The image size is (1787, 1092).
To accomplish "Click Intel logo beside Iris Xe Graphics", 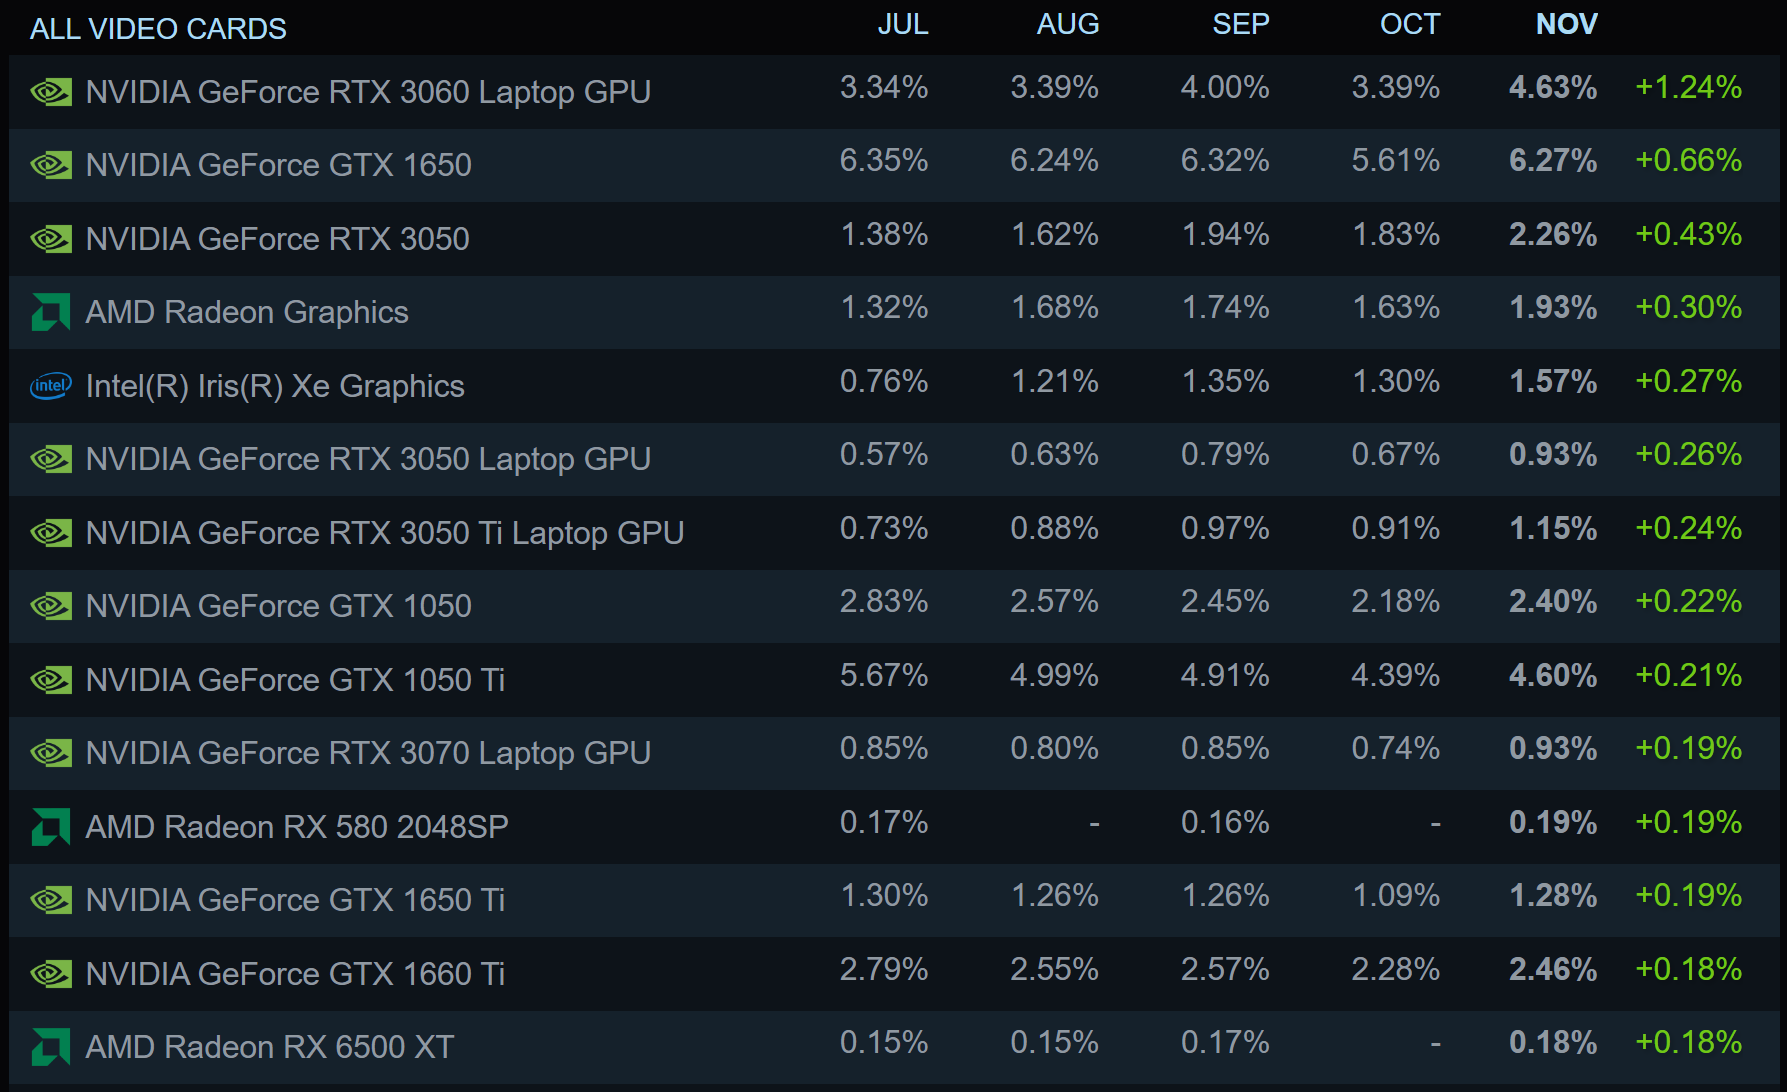I will point(51,386).
